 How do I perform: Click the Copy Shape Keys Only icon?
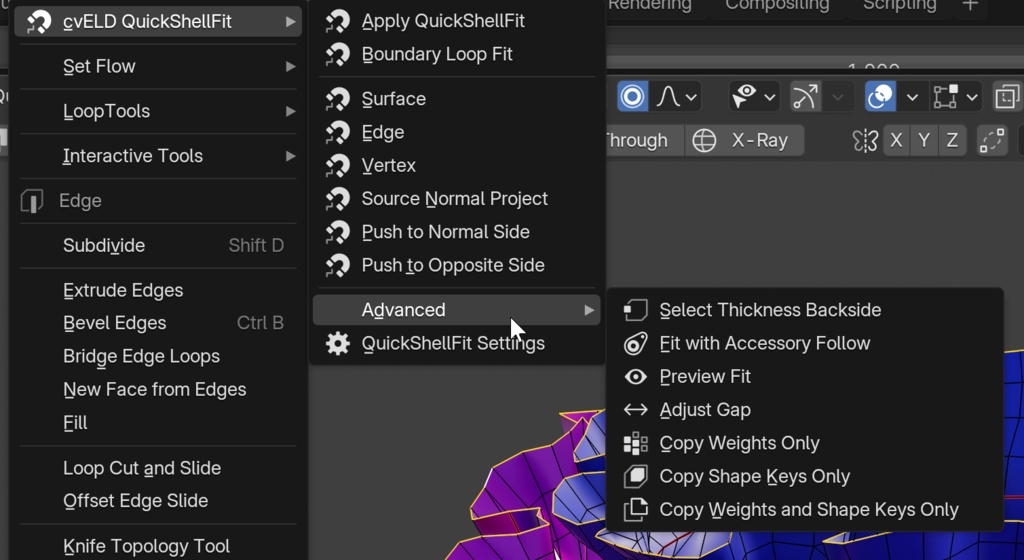(635, 476)
